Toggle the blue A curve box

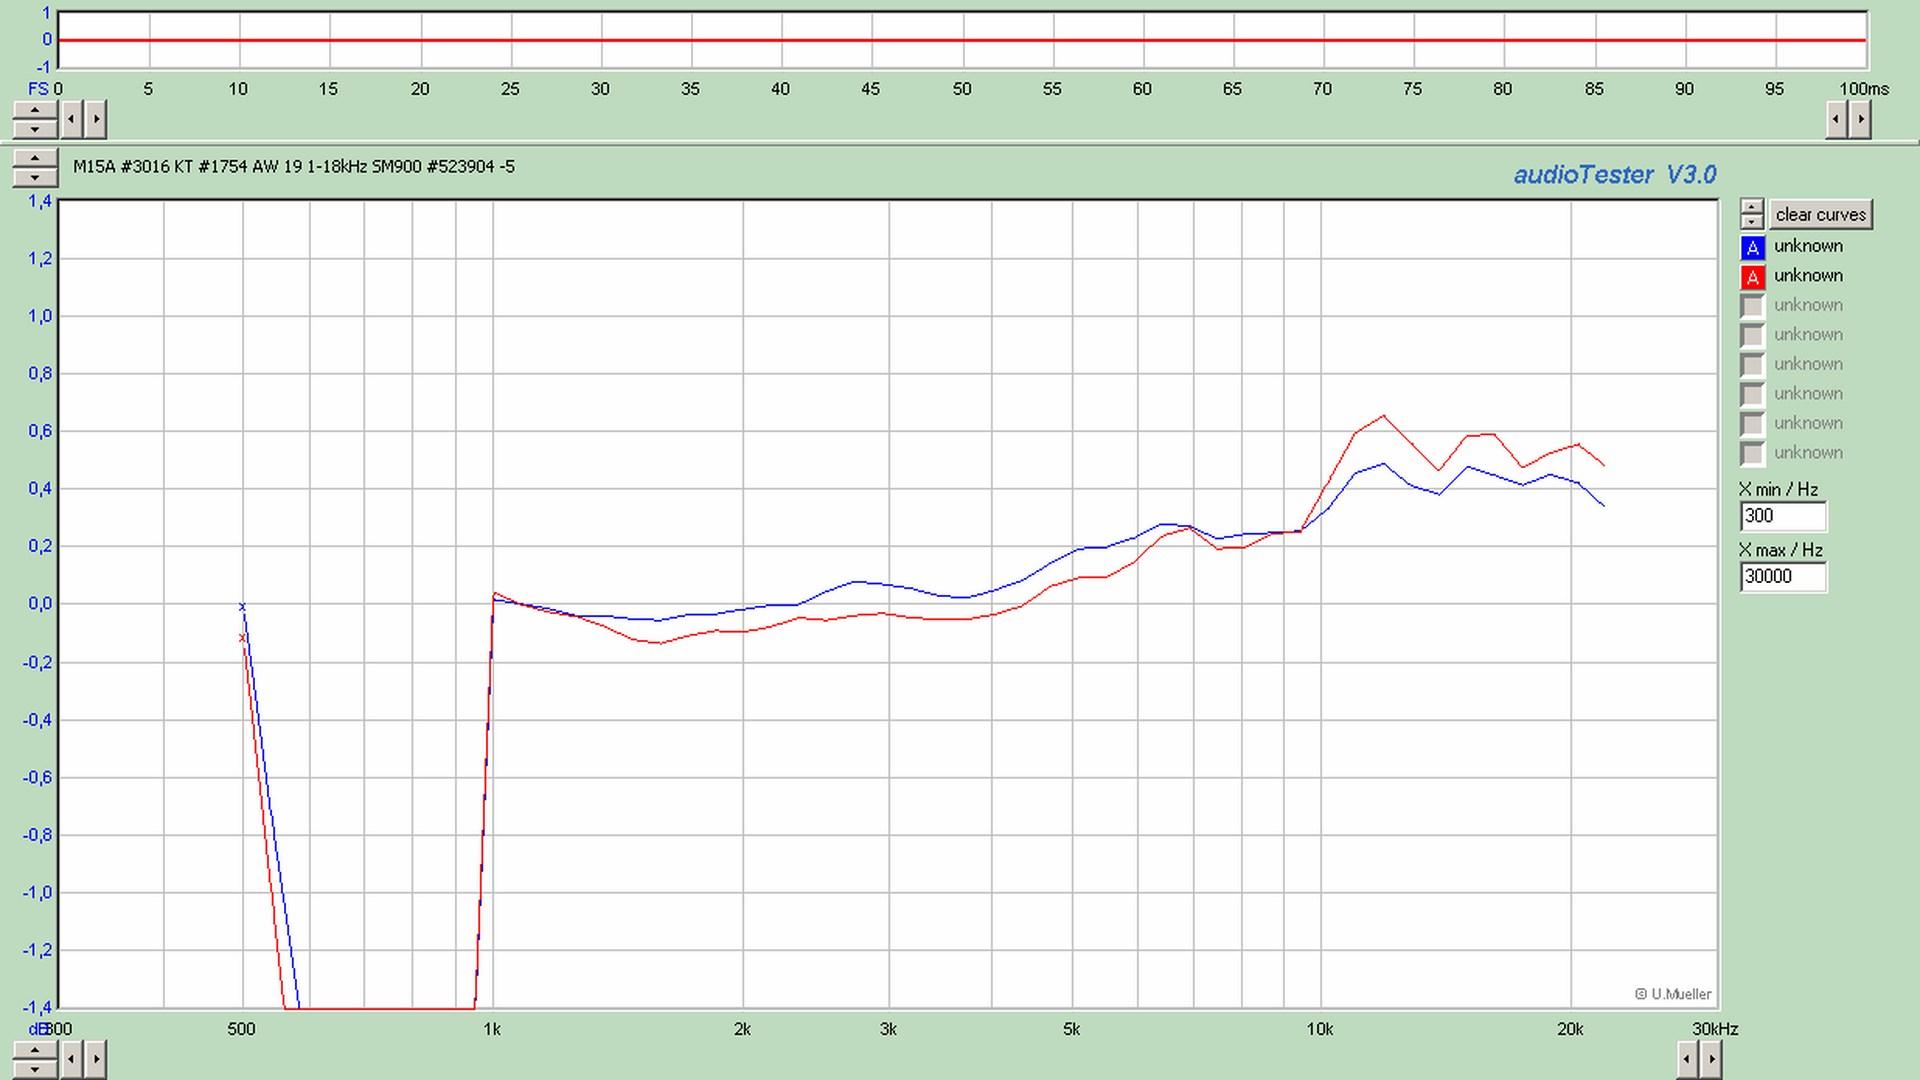click(1752, 247)
